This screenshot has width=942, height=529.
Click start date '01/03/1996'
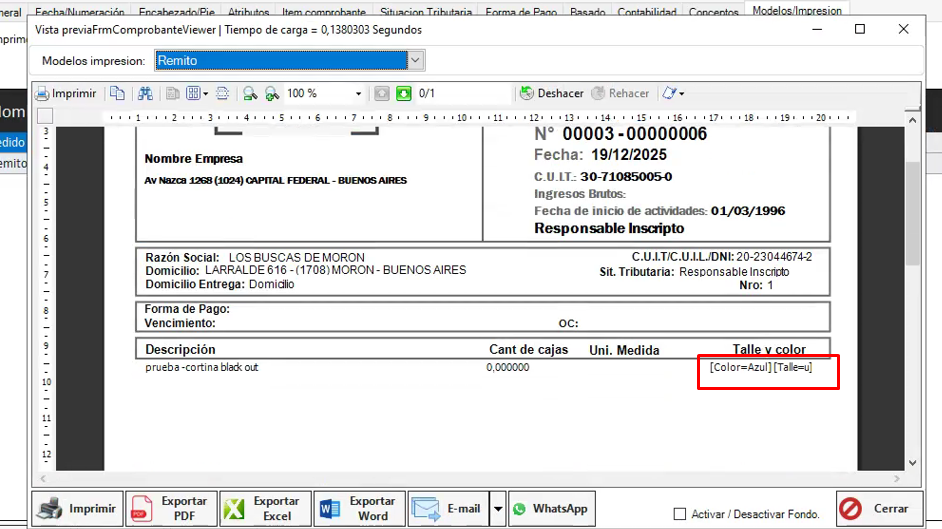coord(748,211)
